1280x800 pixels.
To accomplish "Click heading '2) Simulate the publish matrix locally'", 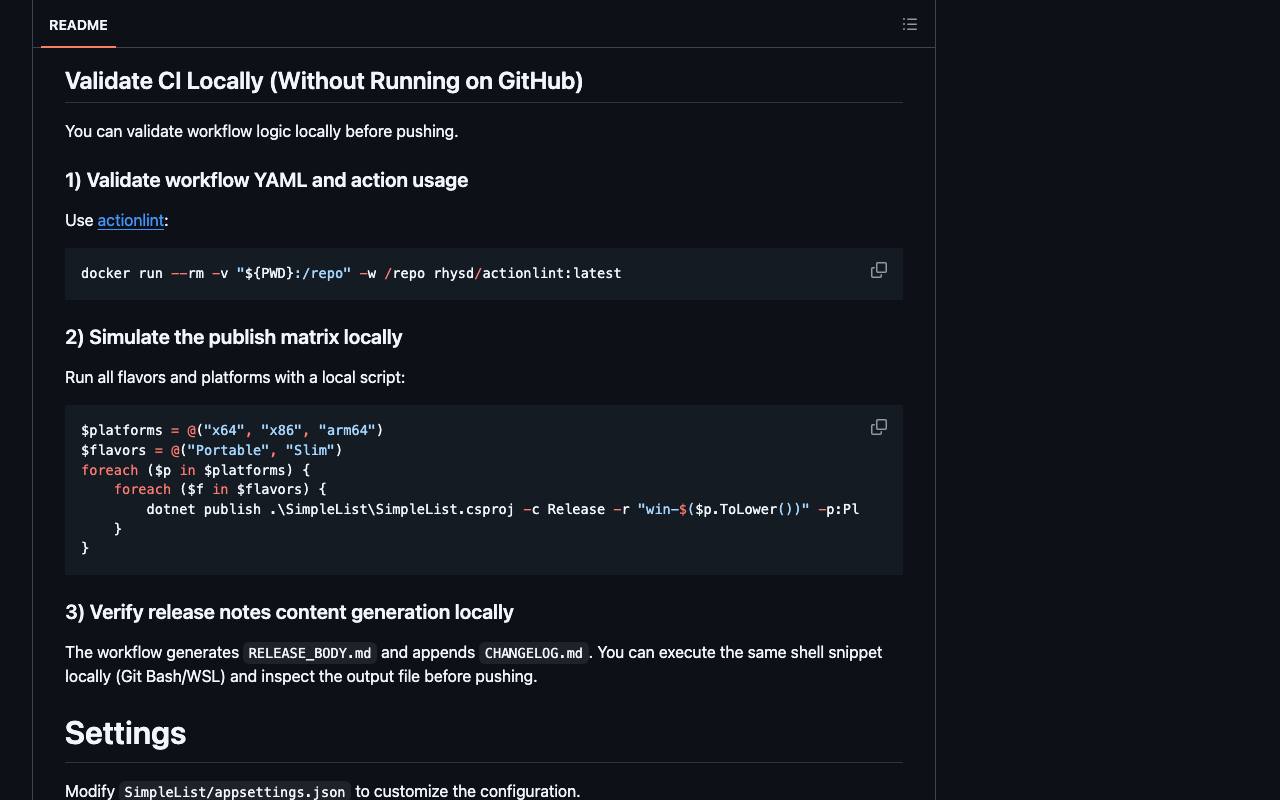I will tap(234, 337).
